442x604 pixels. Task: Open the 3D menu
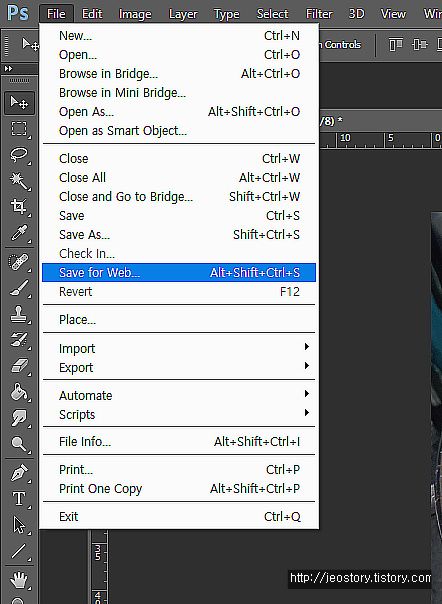356,14
